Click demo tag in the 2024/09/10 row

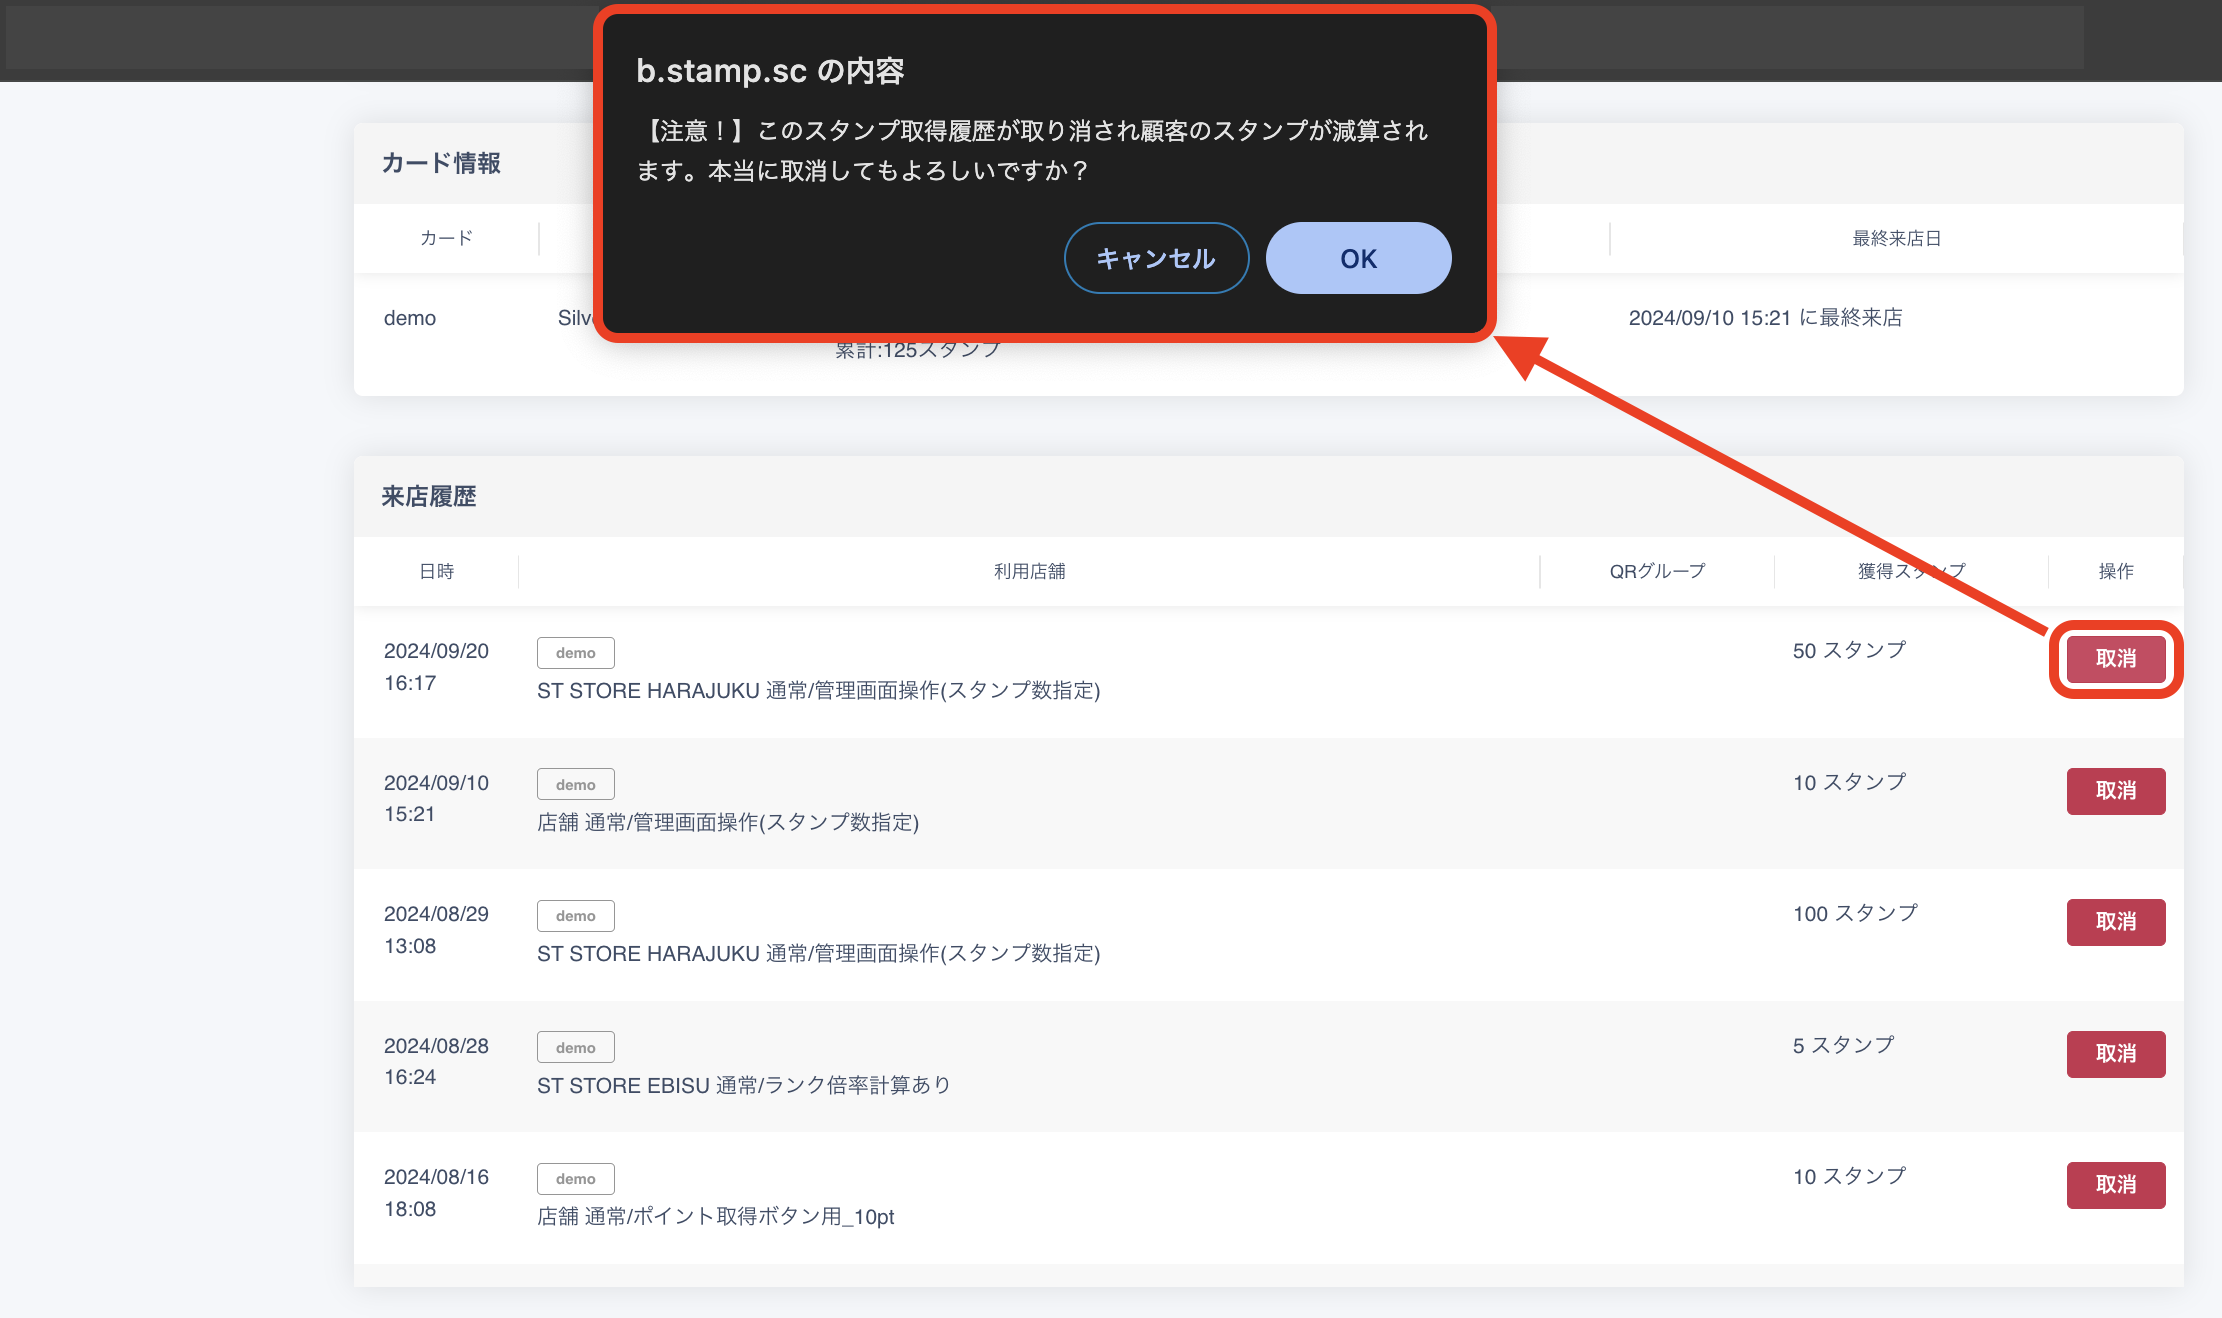(576, 785)
